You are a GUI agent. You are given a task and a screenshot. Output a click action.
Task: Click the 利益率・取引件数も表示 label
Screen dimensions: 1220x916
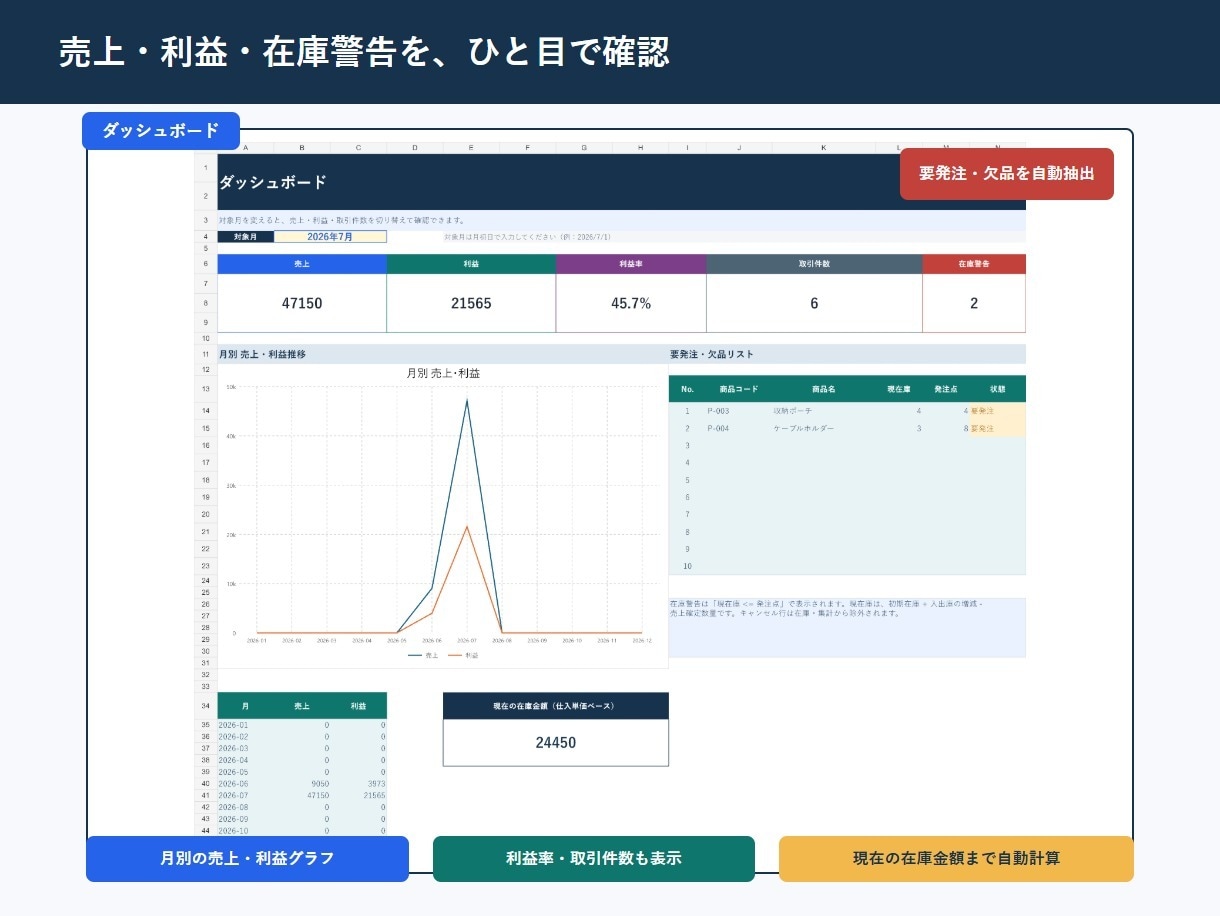coord(594,859)
